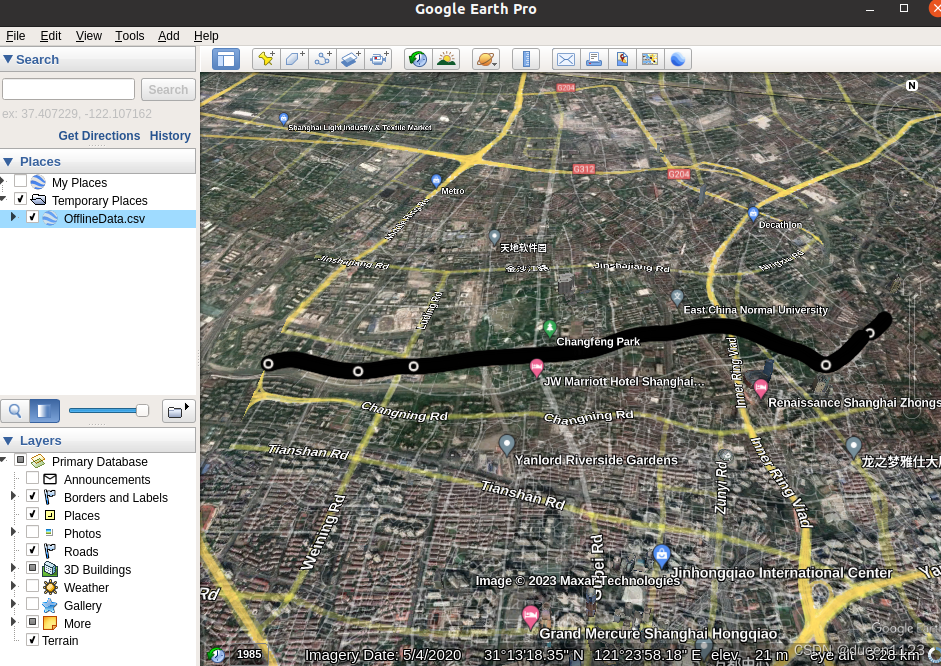This screenshot has width=941, height=666.
Task: Select the Renaissance Shanghai hotel marker
Action: (x=760, y=388)
